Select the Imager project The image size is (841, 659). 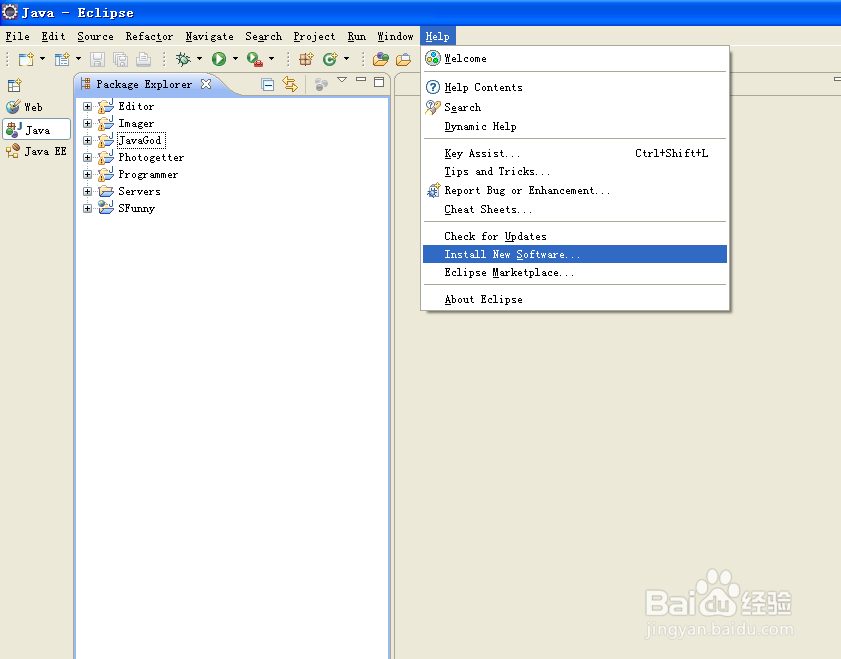136,123
